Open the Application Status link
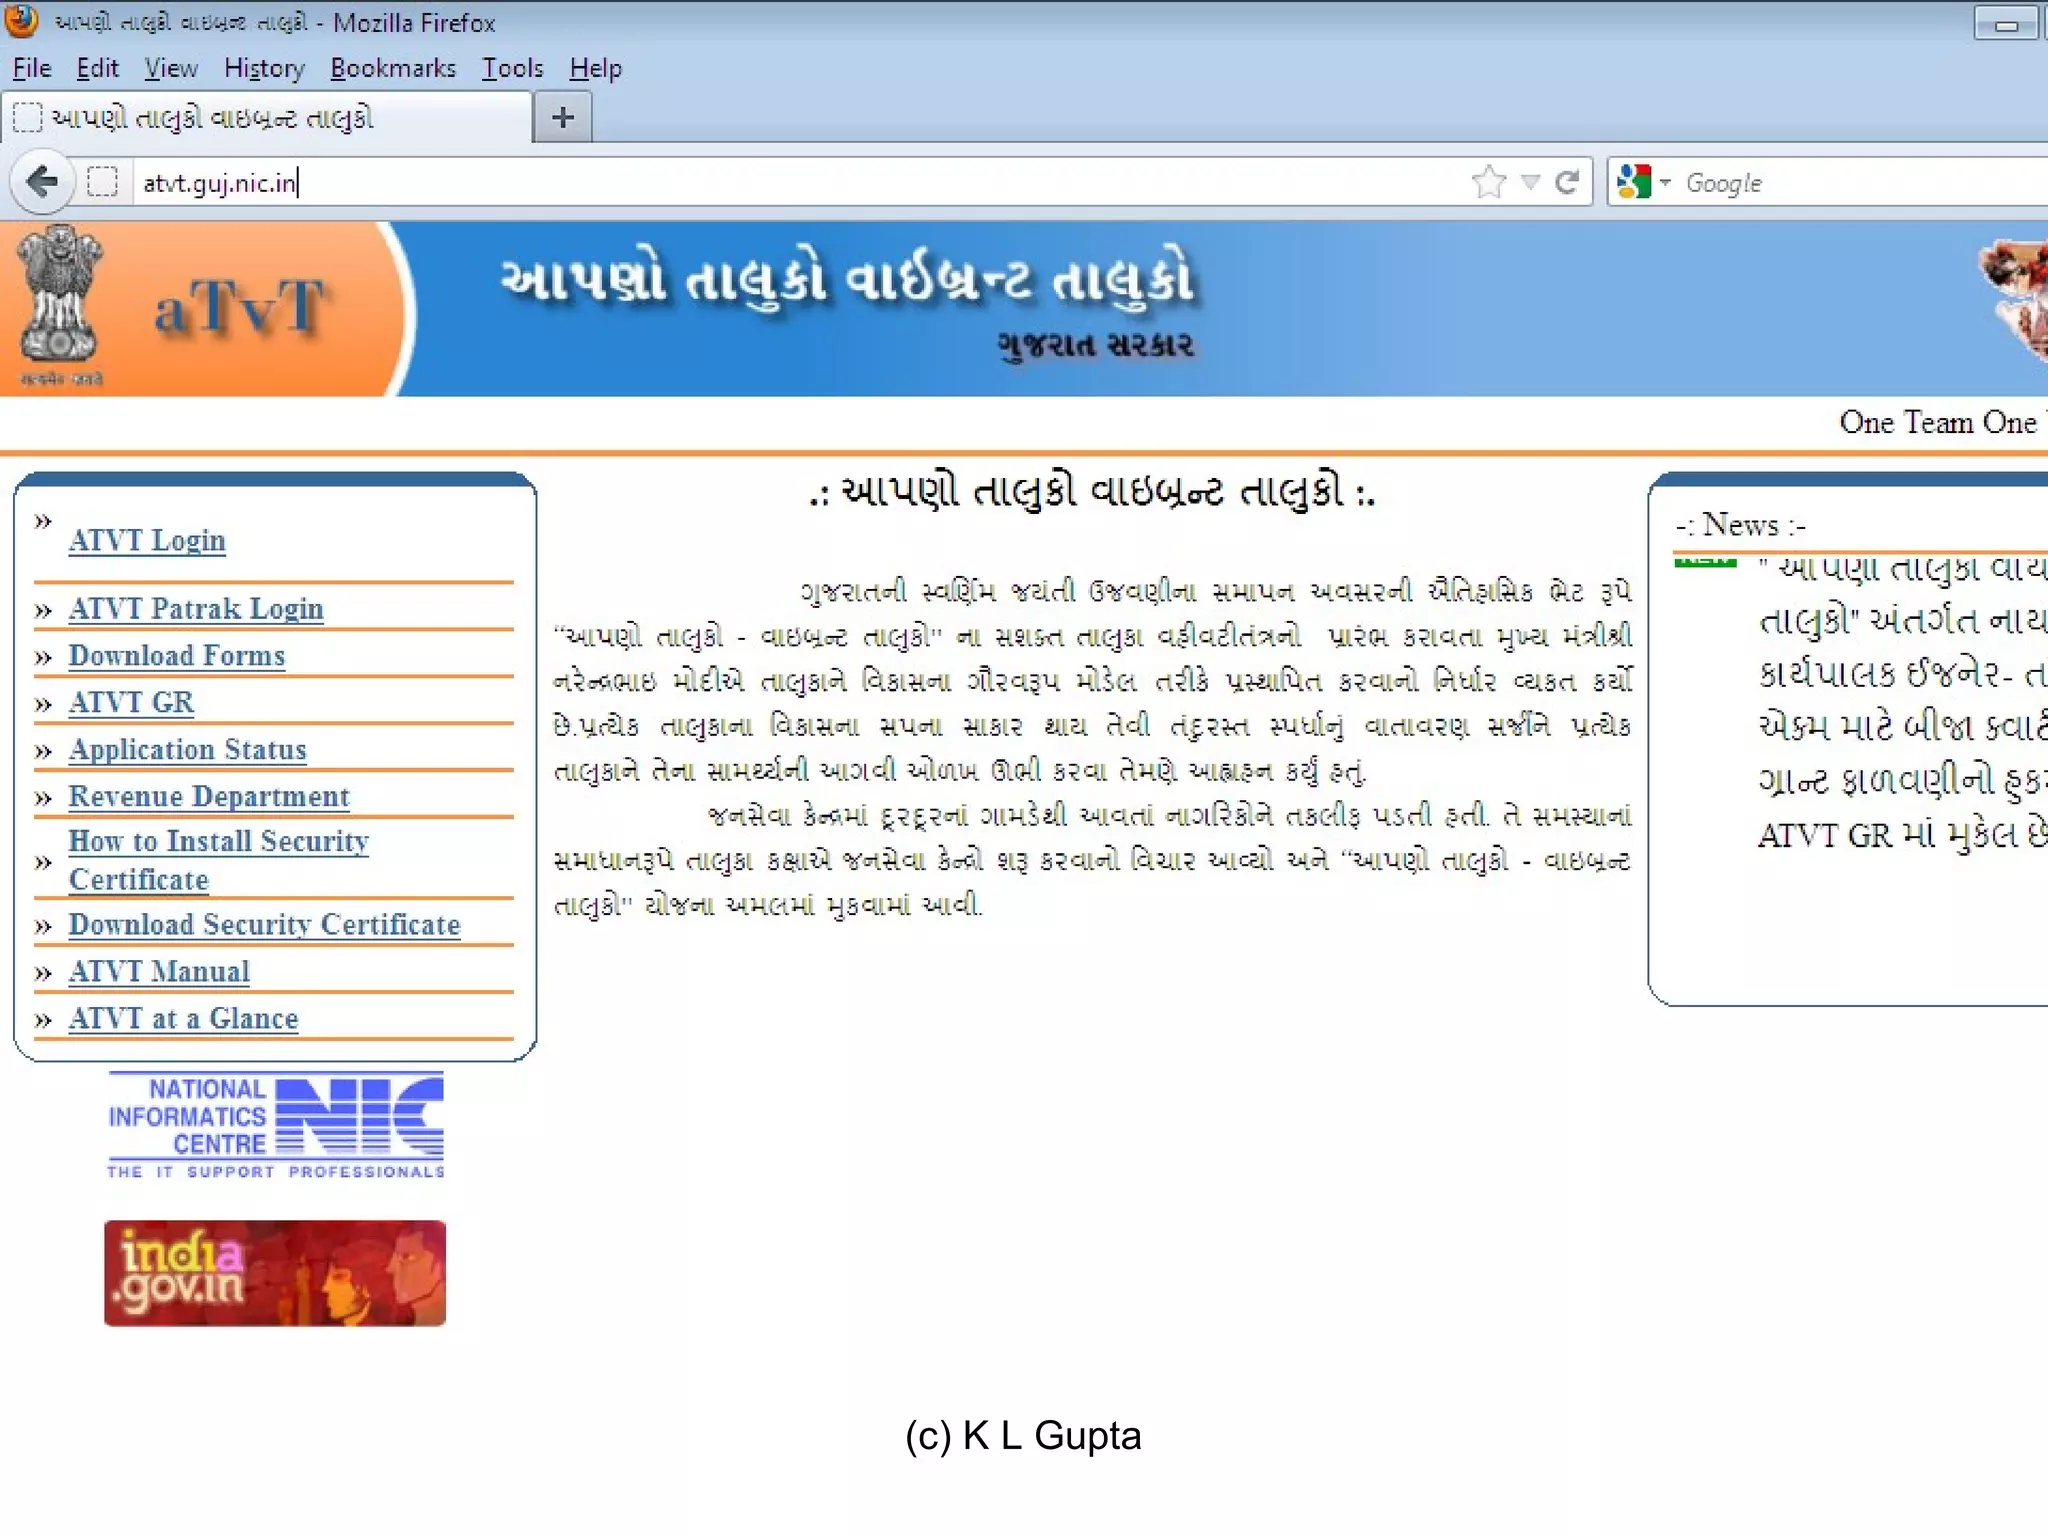Image resolution: width=2048 pixels, height=1536 pixels. (187, 750)
